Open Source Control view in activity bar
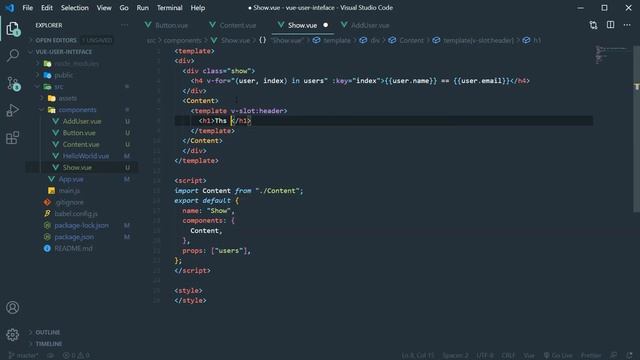Image resolution: width=640 pixels, height=360 pixels. click(13, 83)
